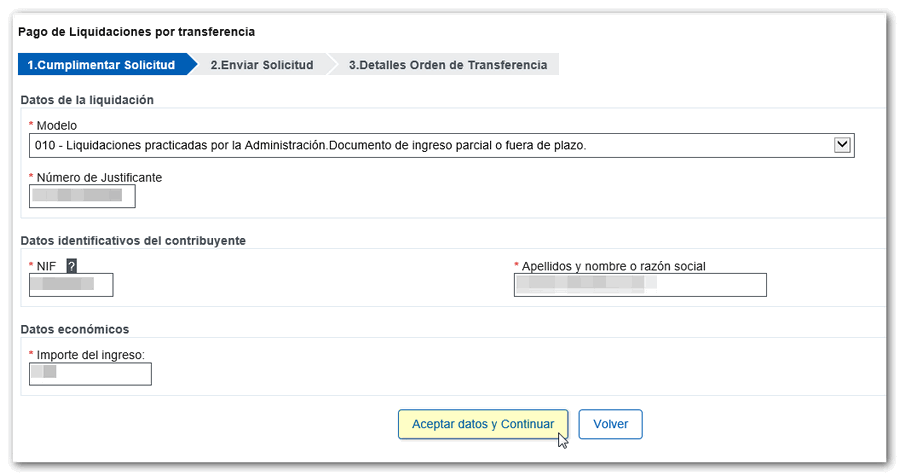
Task: Go to the '2.Enviar Solicitud' step
Action: tap(262, 65)
